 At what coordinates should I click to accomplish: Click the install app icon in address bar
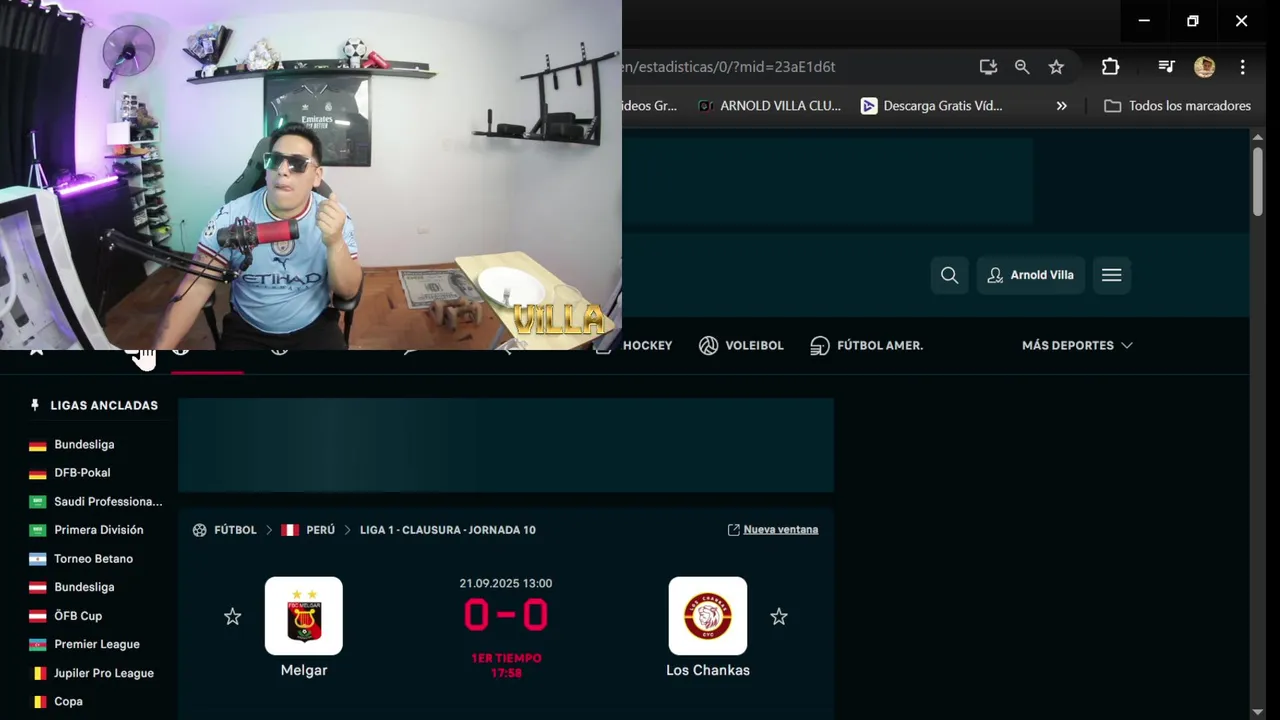(988, 67)
